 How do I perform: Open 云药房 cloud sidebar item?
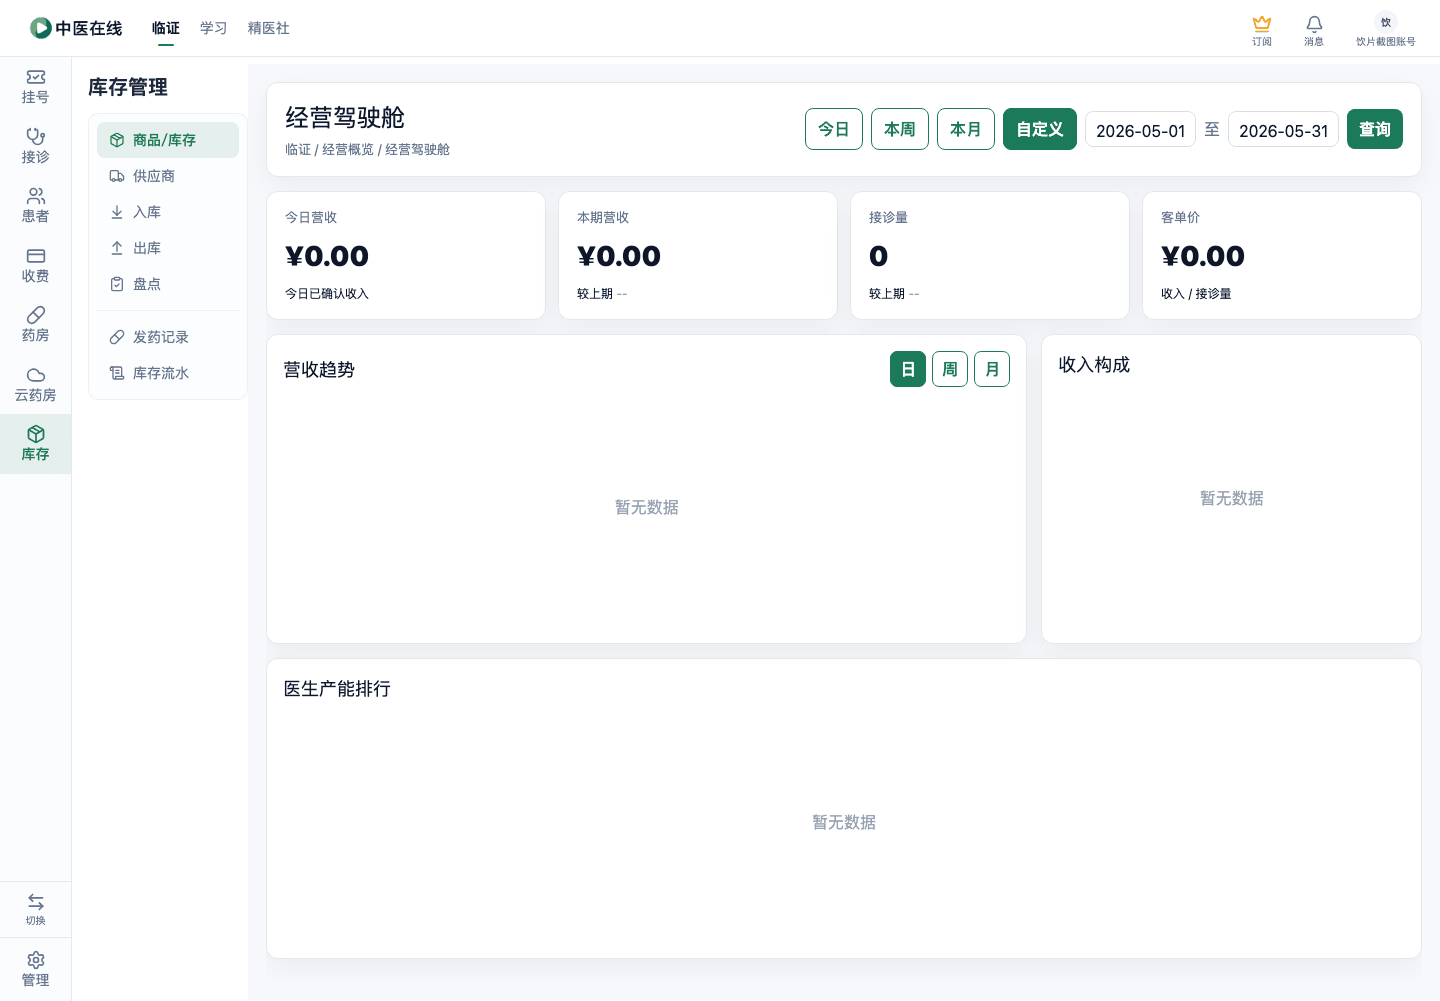coord(36,384)
